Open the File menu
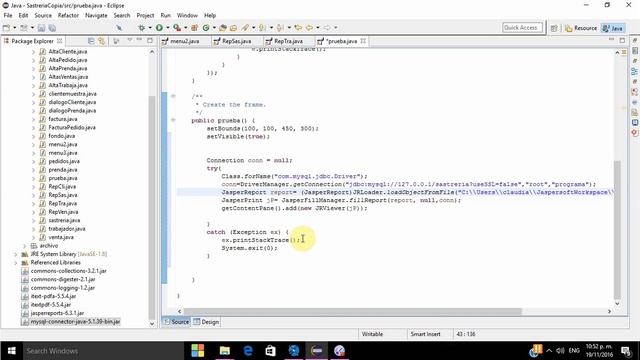Viewport: 640px width, 360px height. (8, 15)
